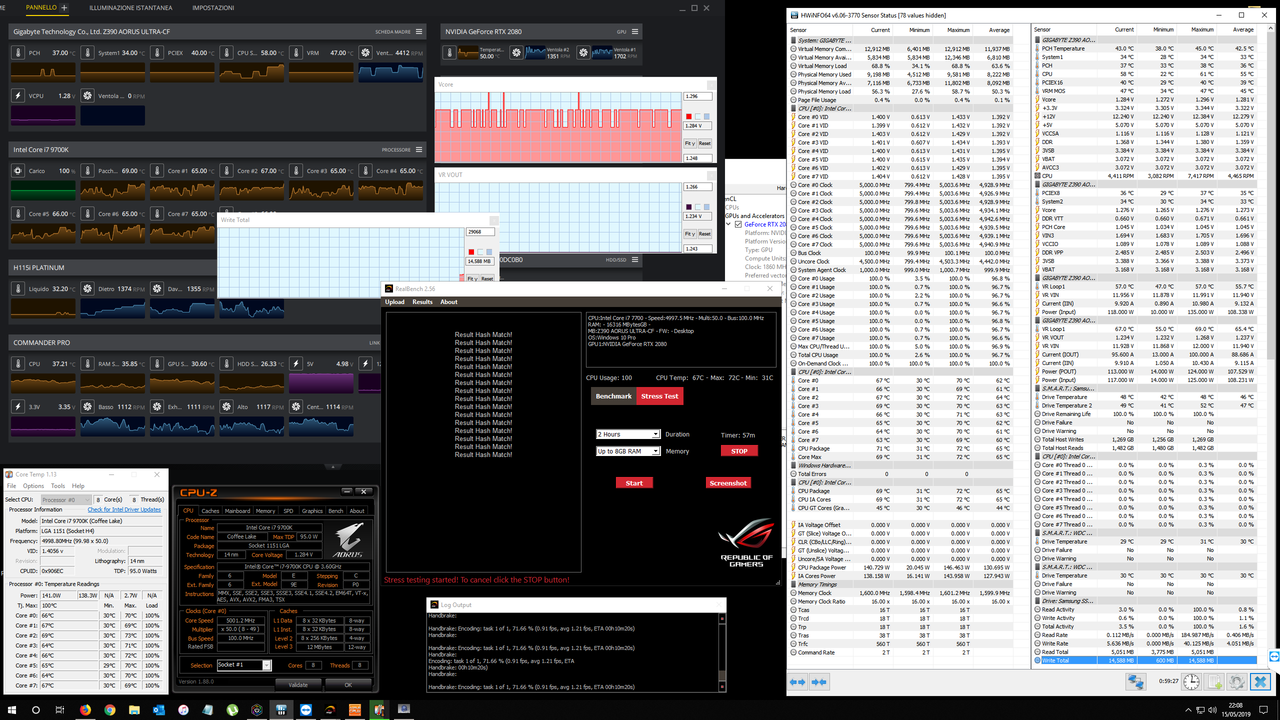Open the Tools menu in Core Temp
The image size is (1280, 720).
pyautogui.click(x=58, y=486)
